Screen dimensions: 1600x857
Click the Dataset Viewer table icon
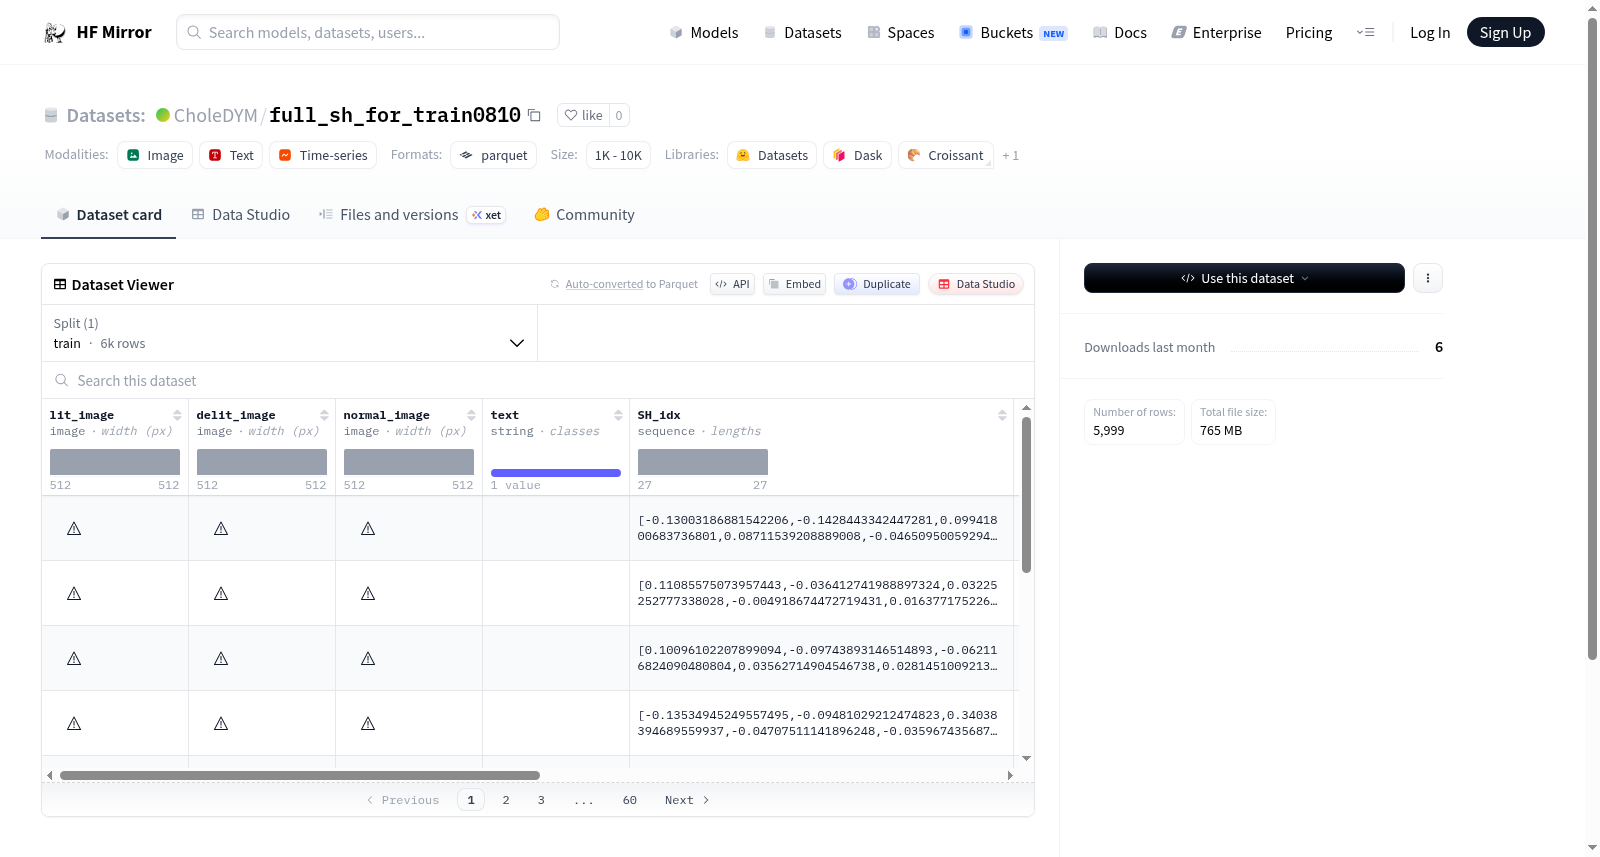point(60,285)
